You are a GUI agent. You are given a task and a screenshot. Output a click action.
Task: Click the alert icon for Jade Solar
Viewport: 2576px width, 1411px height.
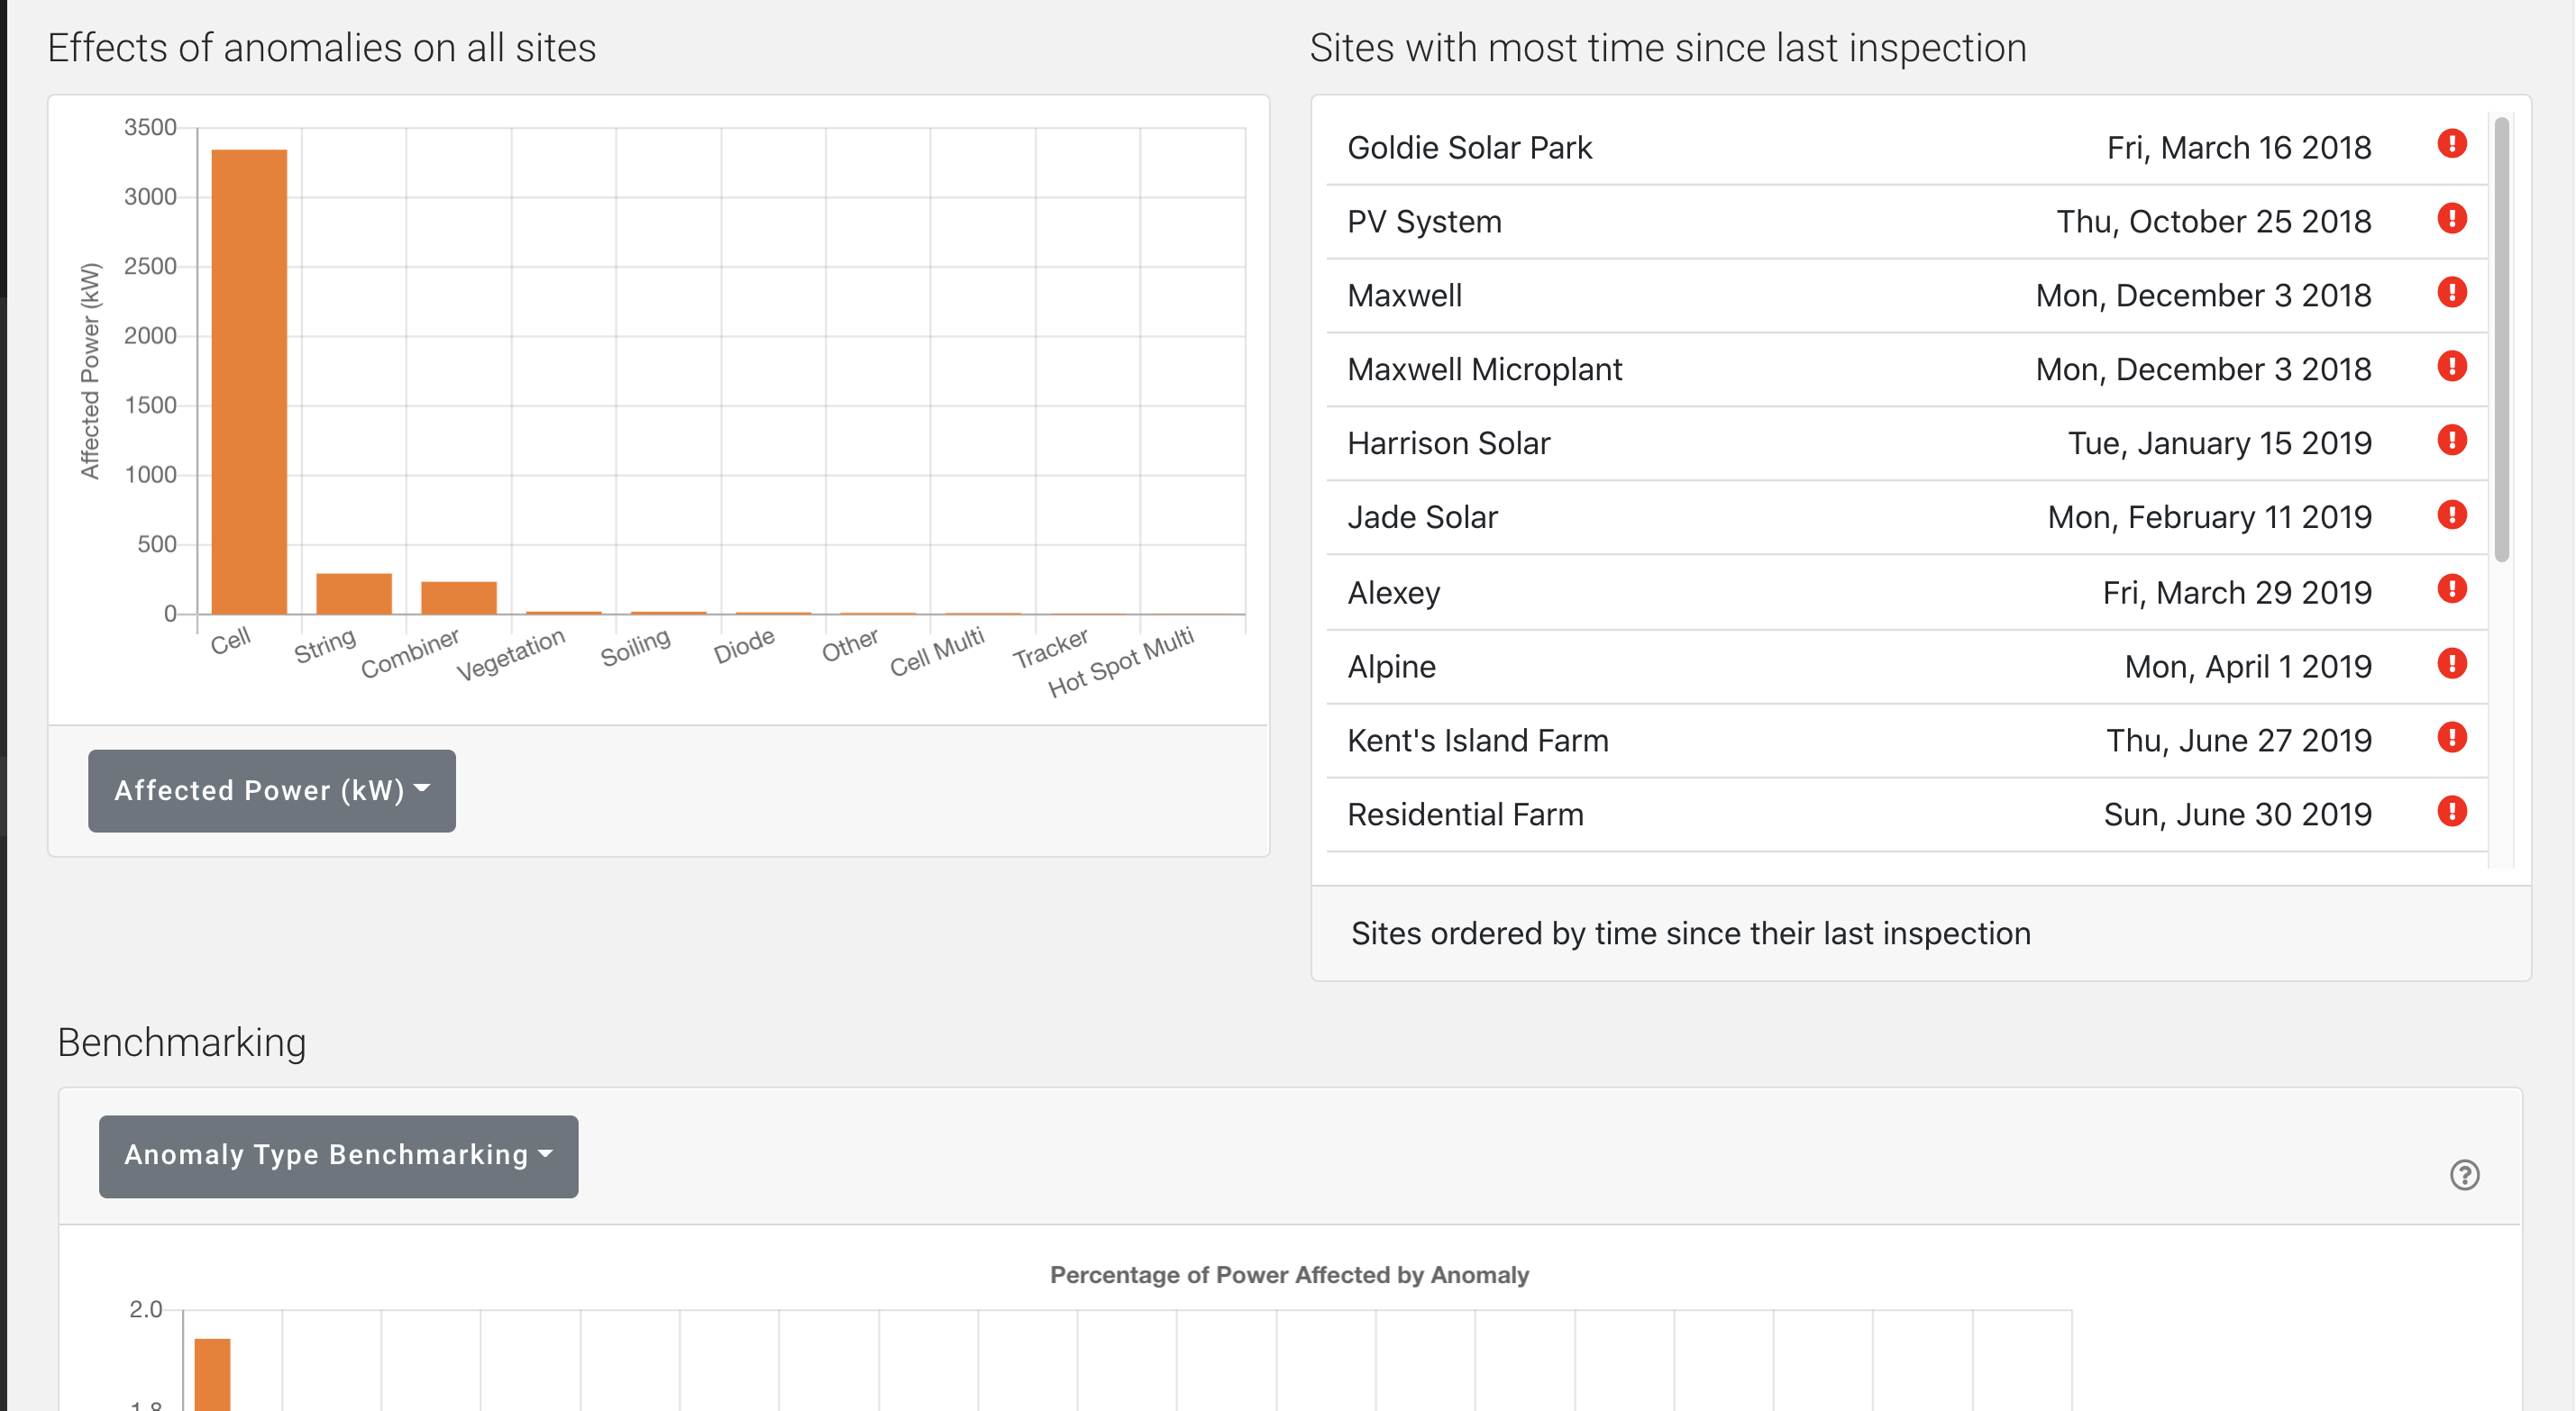click(2451, 515)
